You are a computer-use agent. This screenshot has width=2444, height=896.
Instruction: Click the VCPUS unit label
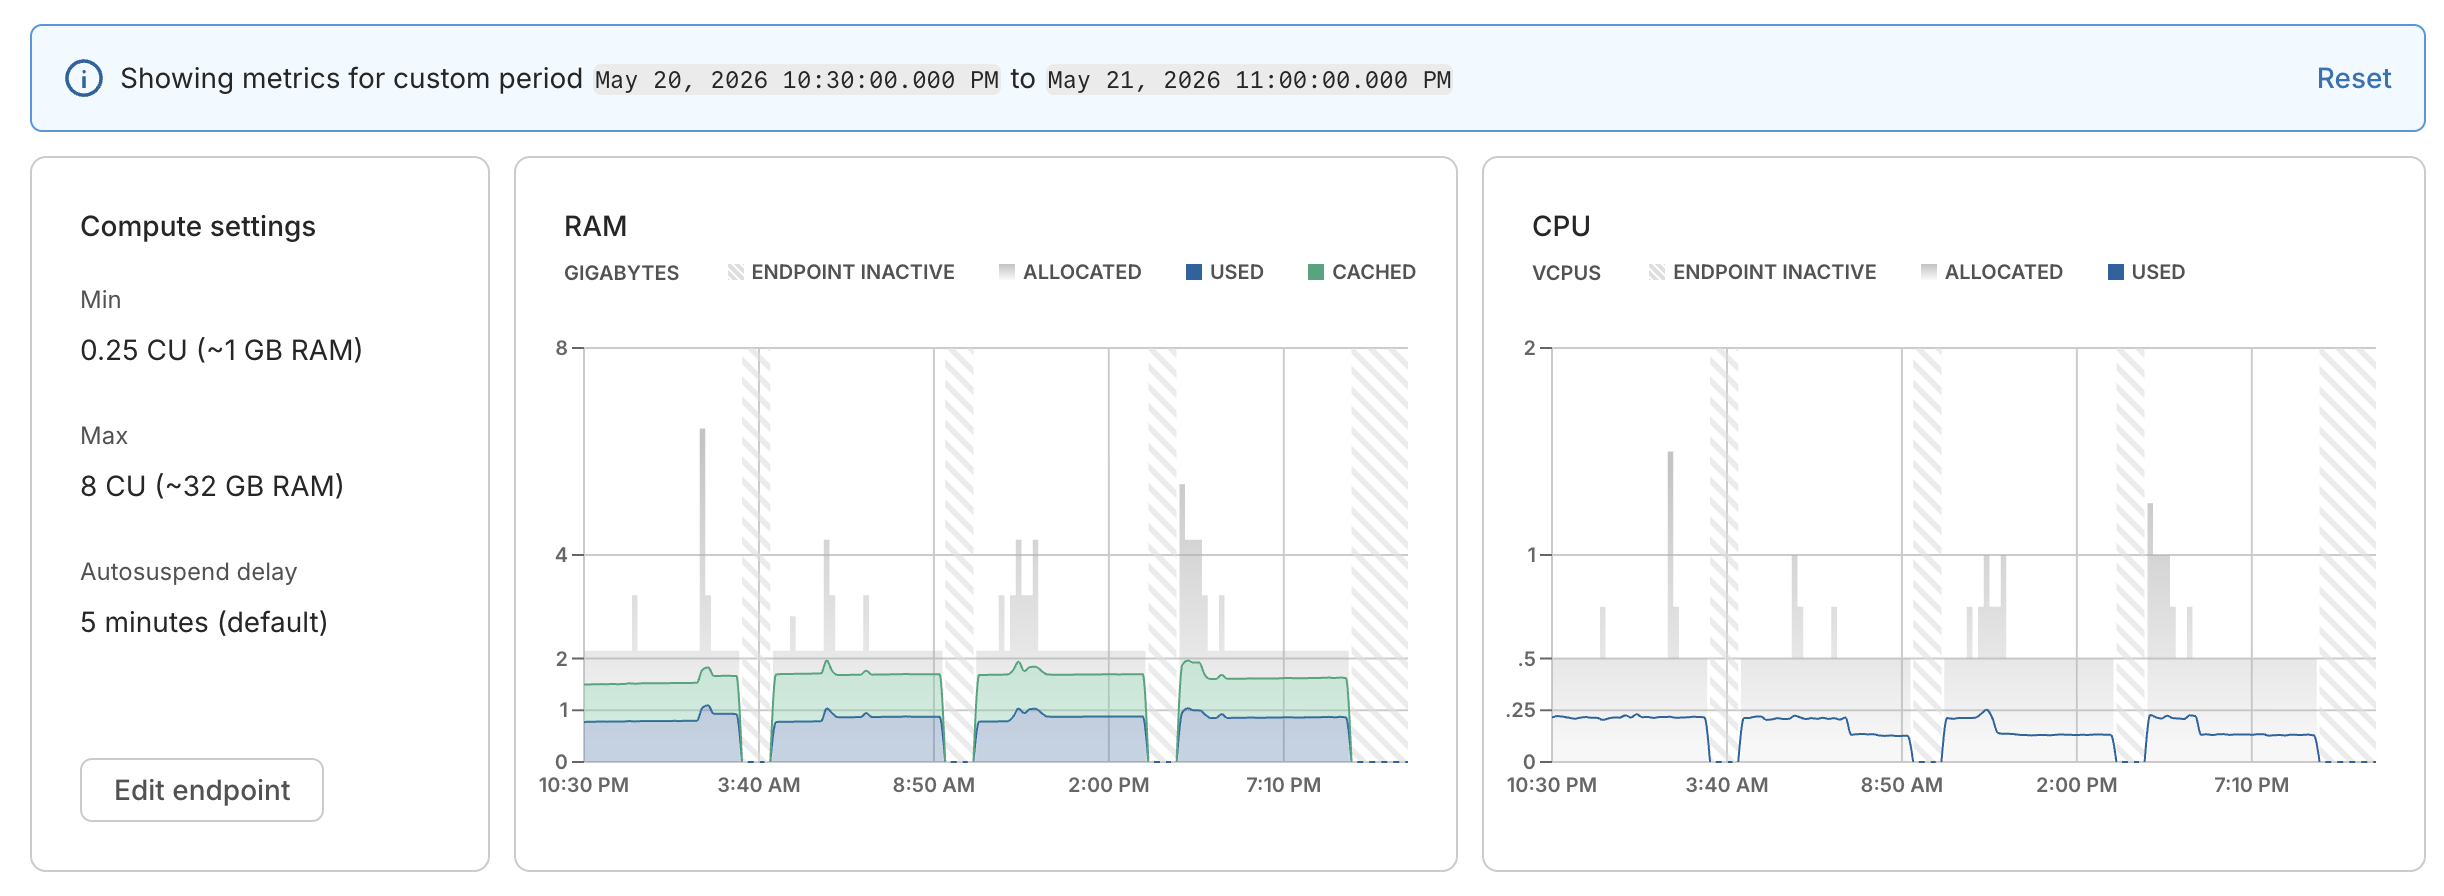pyautogui.click(x=1566, y=273)
